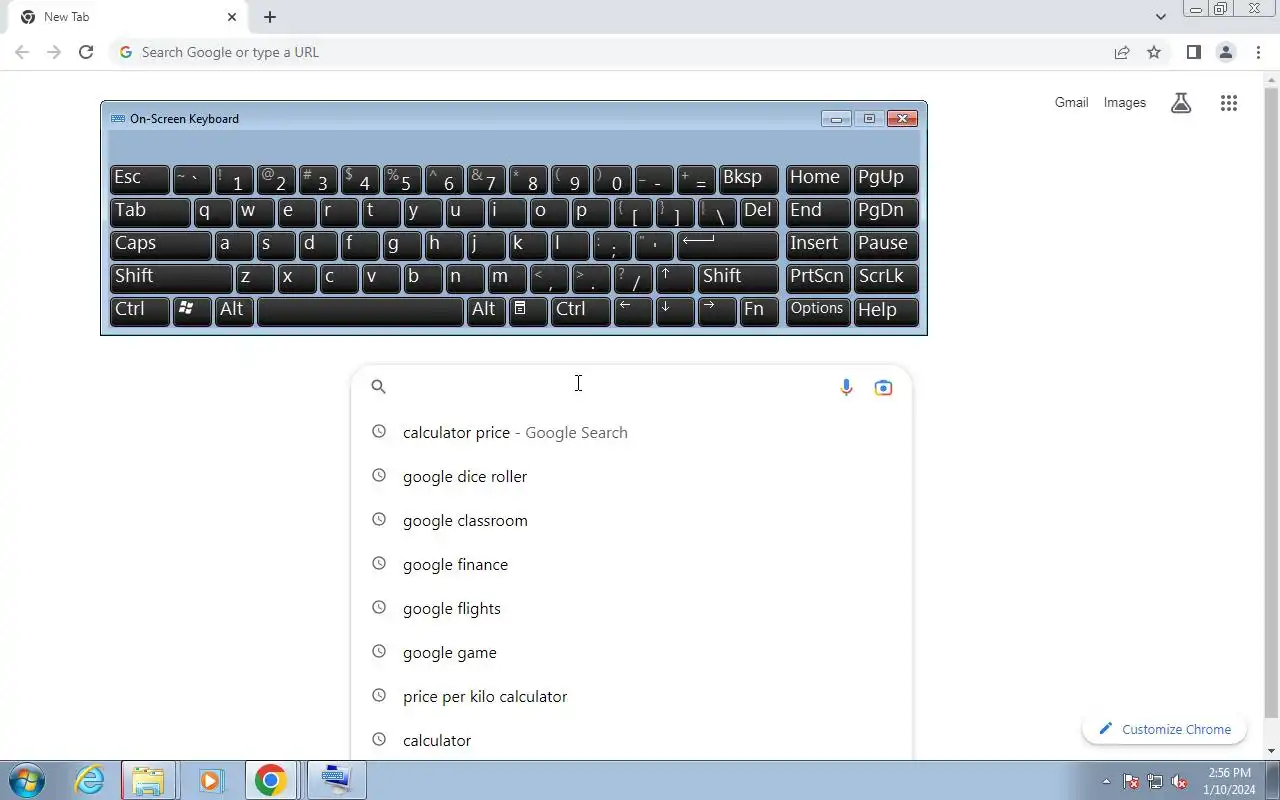Toggle the ScrLk key on On-Screen Keyboard
The width and height of the screenshot is (1280, 800).
click(x=887, y=277)
